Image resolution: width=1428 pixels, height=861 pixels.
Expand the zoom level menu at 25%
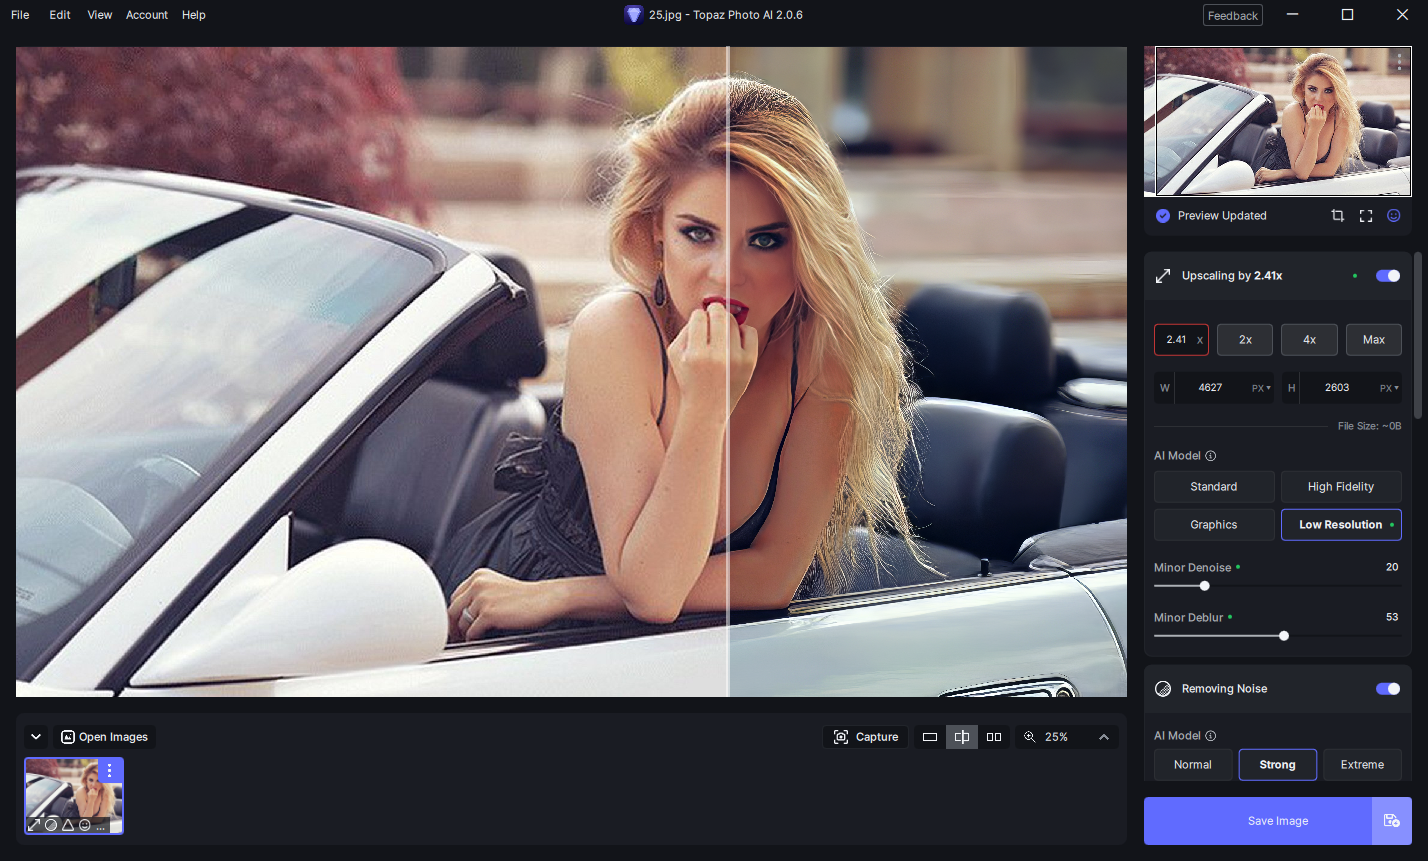pyautogui.click(x=1104, y=737)
